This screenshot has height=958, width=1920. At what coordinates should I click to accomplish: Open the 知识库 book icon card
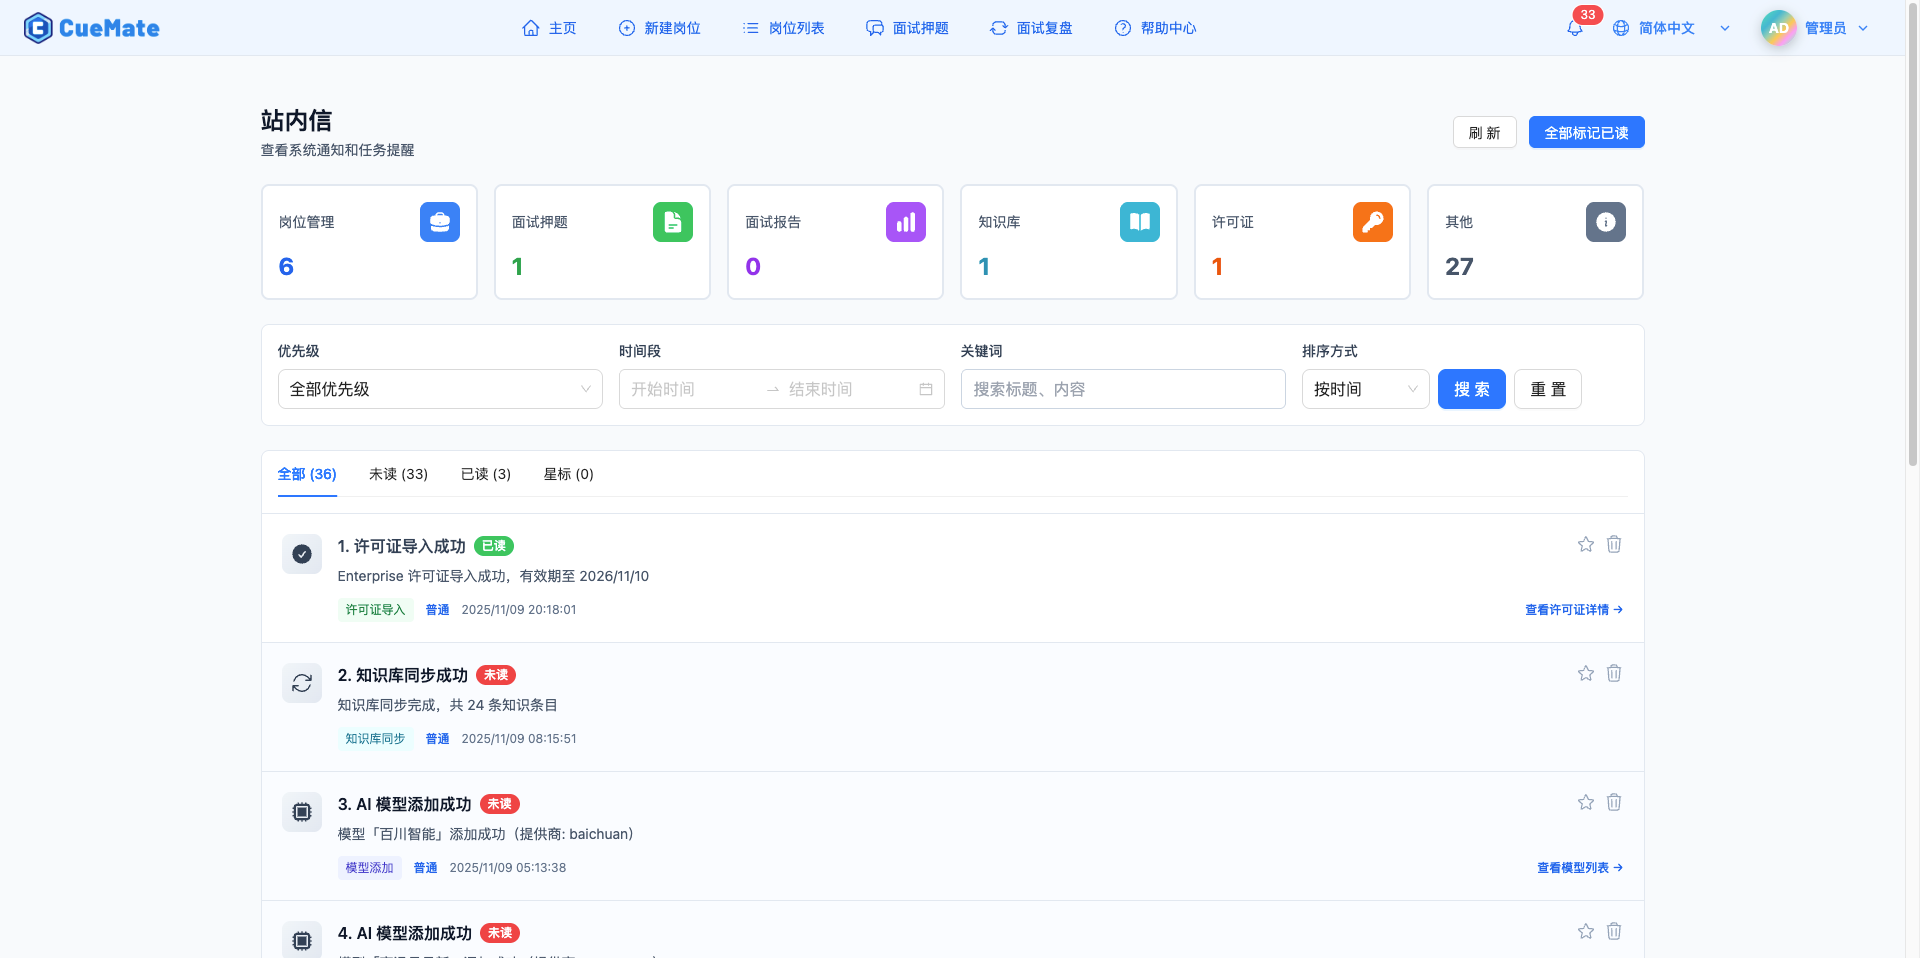1139,222
